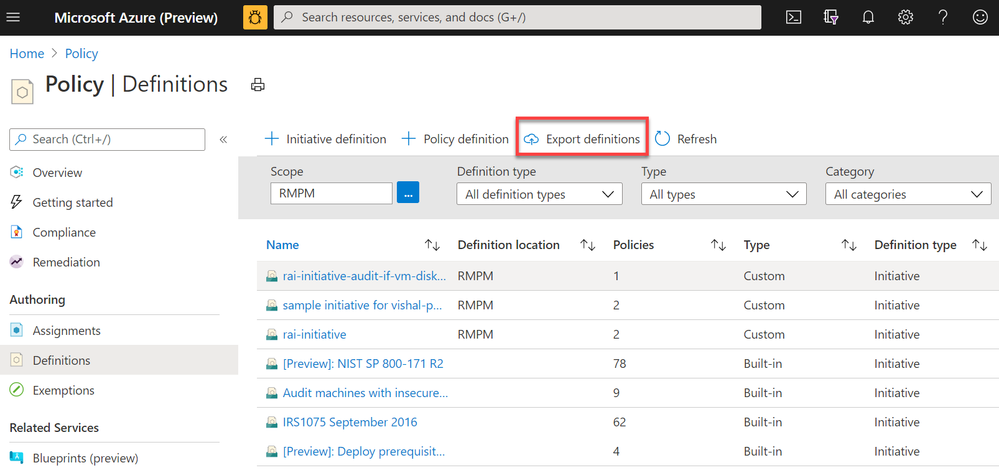
Task: Click the 62 policies cell
Action: click(x=620, y=422)
